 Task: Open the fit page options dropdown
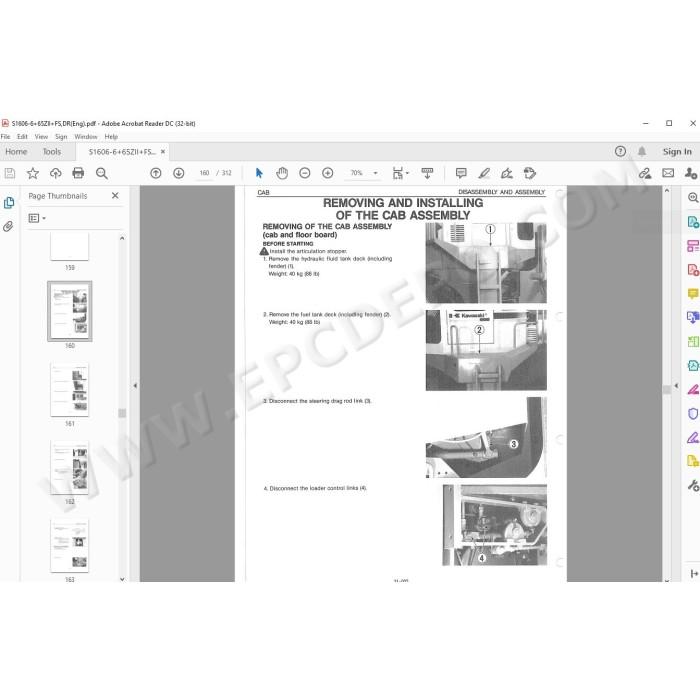tap(400, 173)
